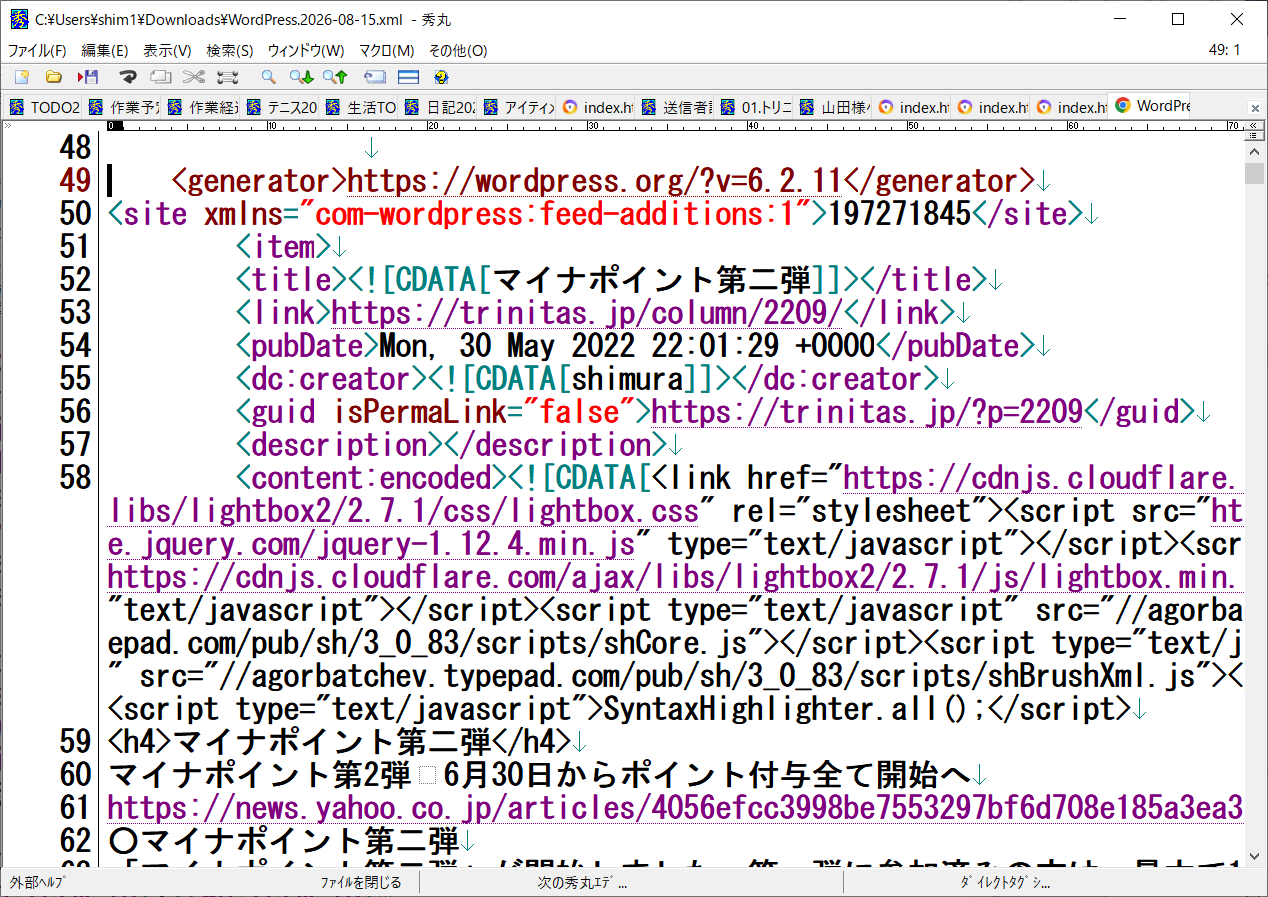Switch to the テニス20 tab

pos(282,107)
